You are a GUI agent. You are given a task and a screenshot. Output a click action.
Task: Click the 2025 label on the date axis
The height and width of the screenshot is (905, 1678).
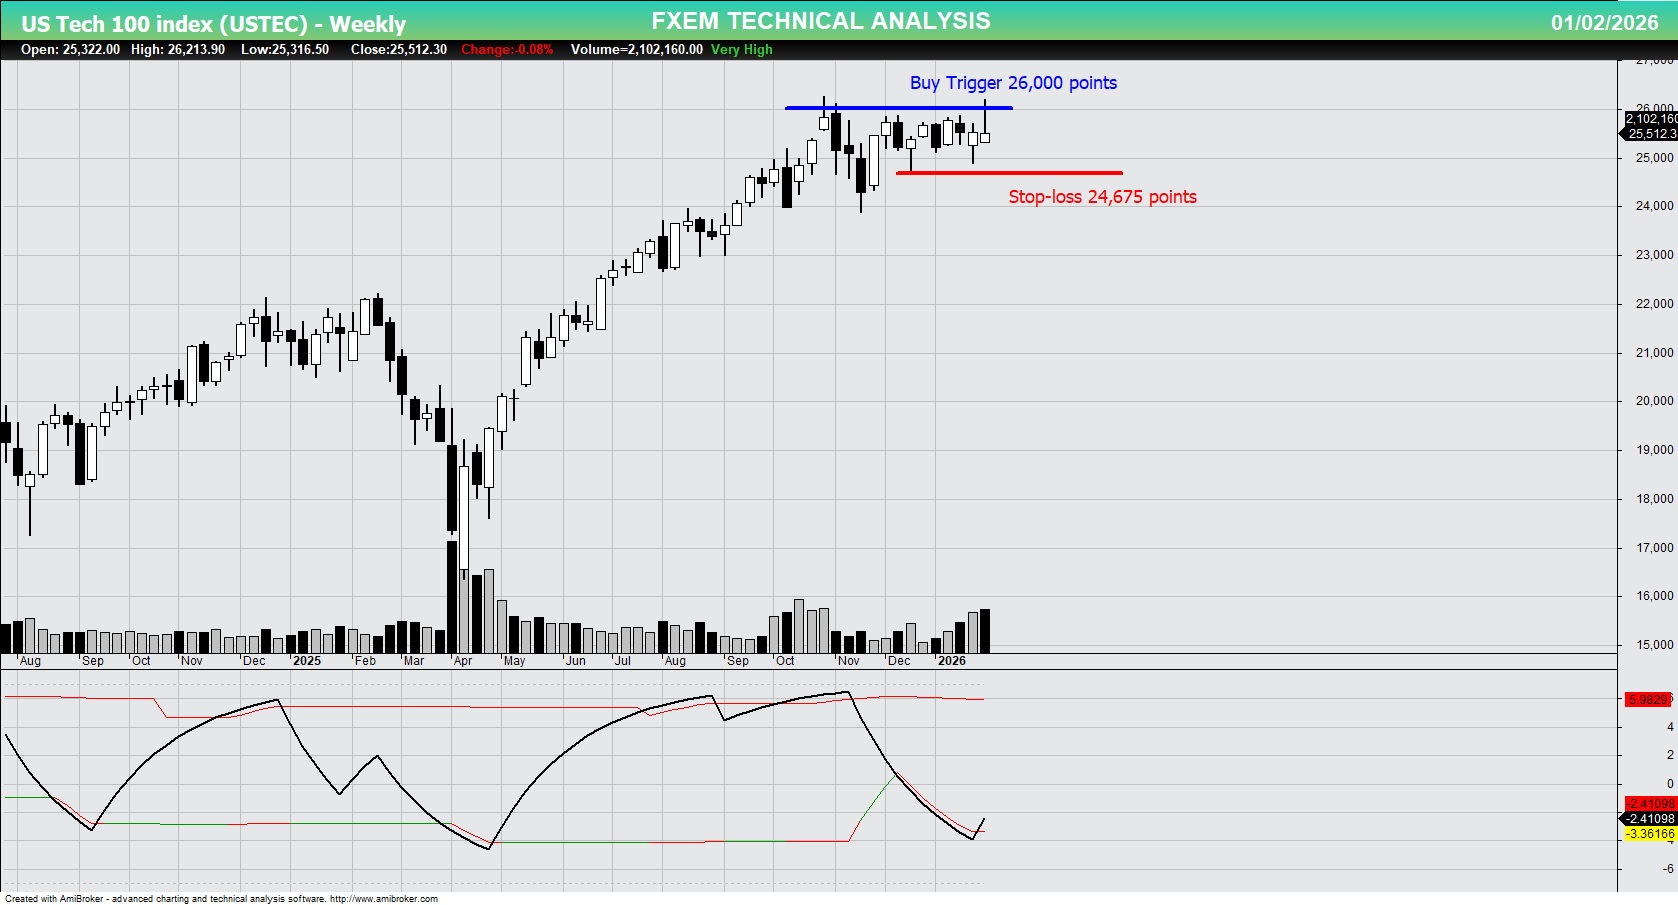coord(306,661)
